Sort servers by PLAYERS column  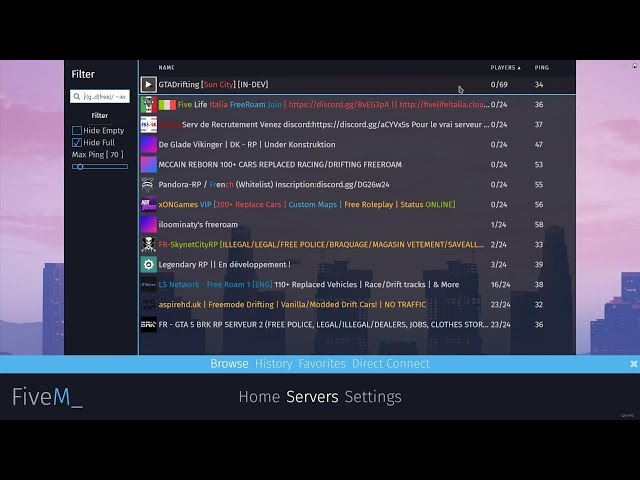click(x=505, y=68)
